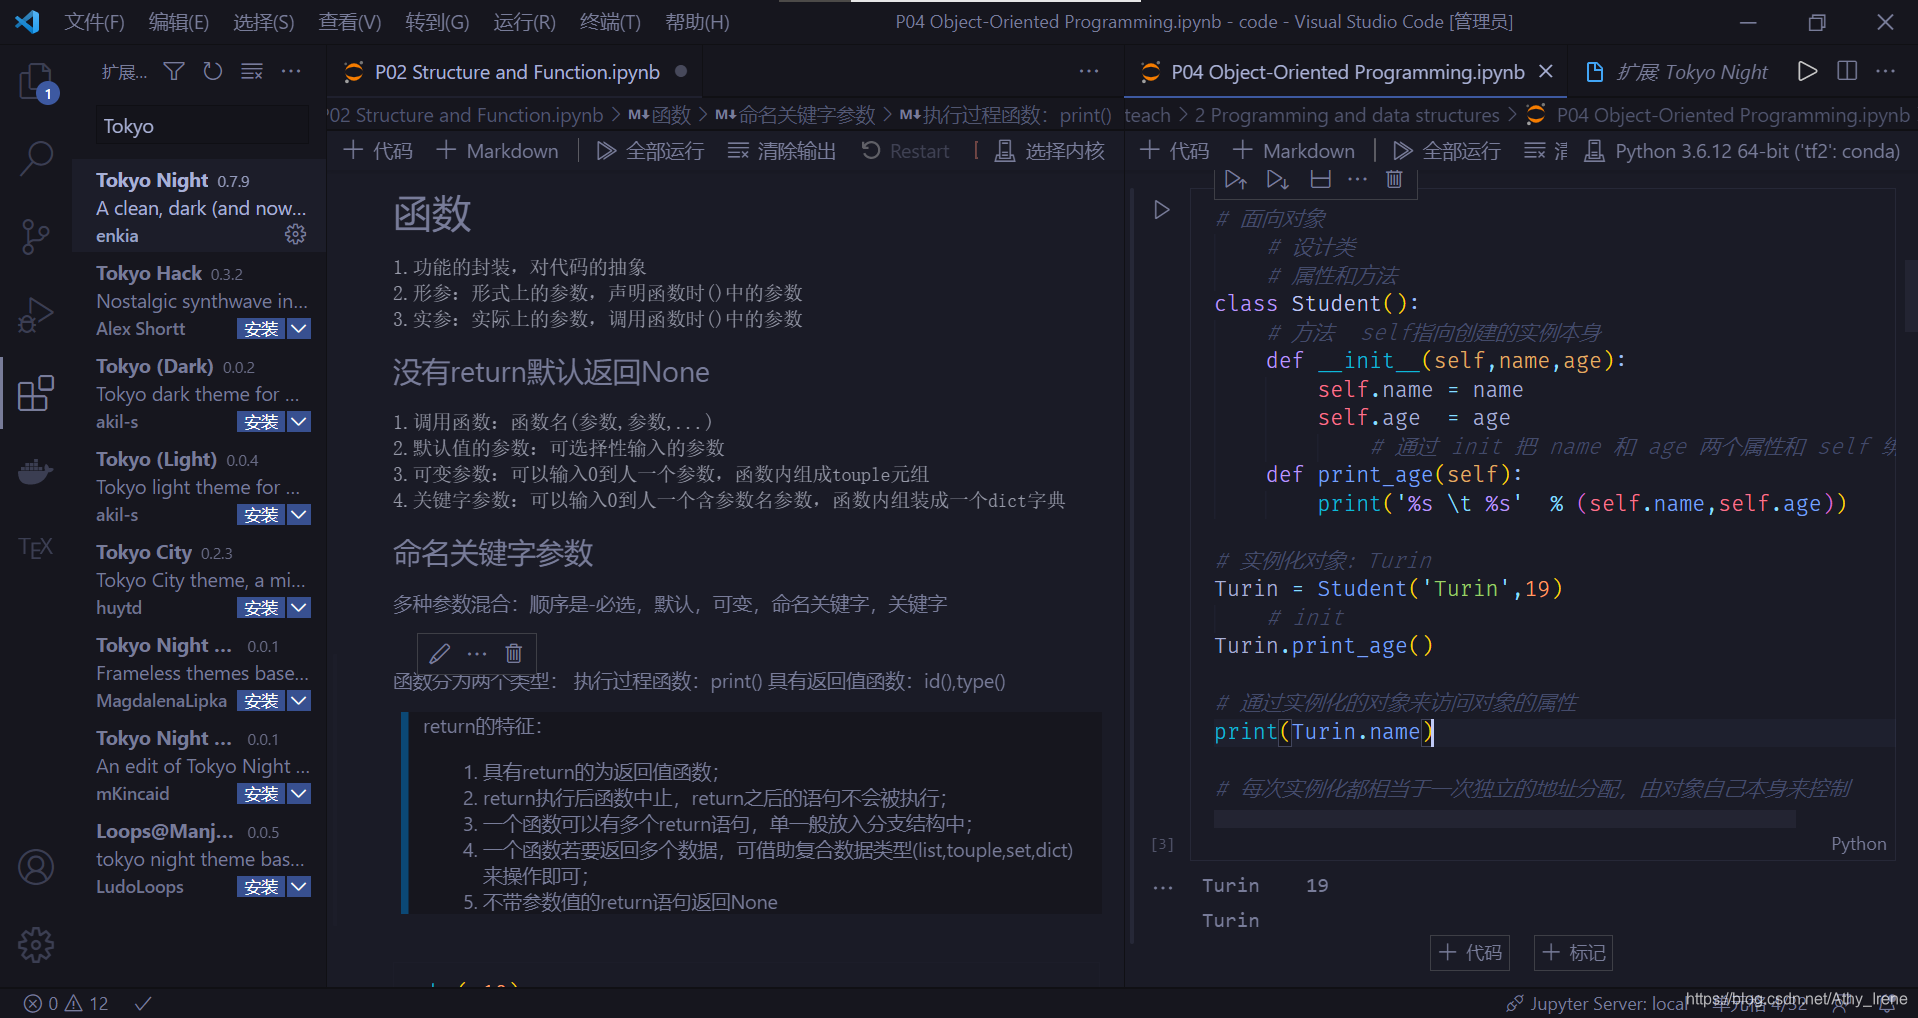Run current cell and below
Image resolution: width=1918 pixels, height=1018 pixels.
1277,179
